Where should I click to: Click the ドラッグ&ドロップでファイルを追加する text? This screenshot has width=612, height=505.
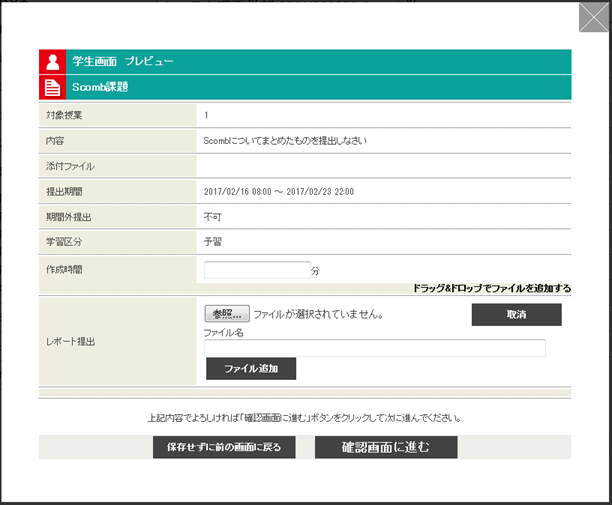coord(491,288)
